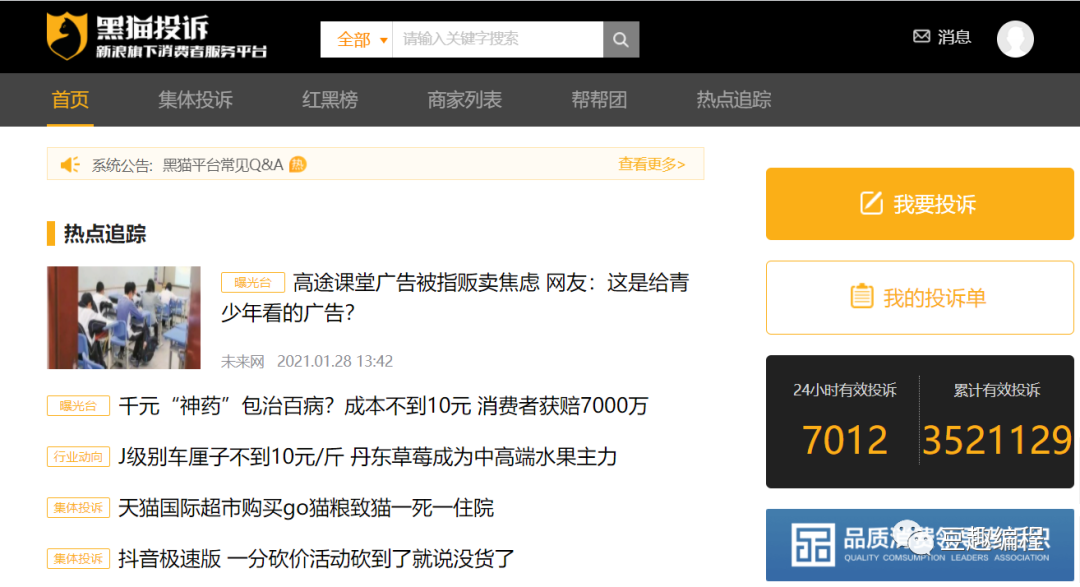Viewport: 1080px width, 587px height.
Task: Open J级别车厘子不到10元/斤 article
Action: 367,457
